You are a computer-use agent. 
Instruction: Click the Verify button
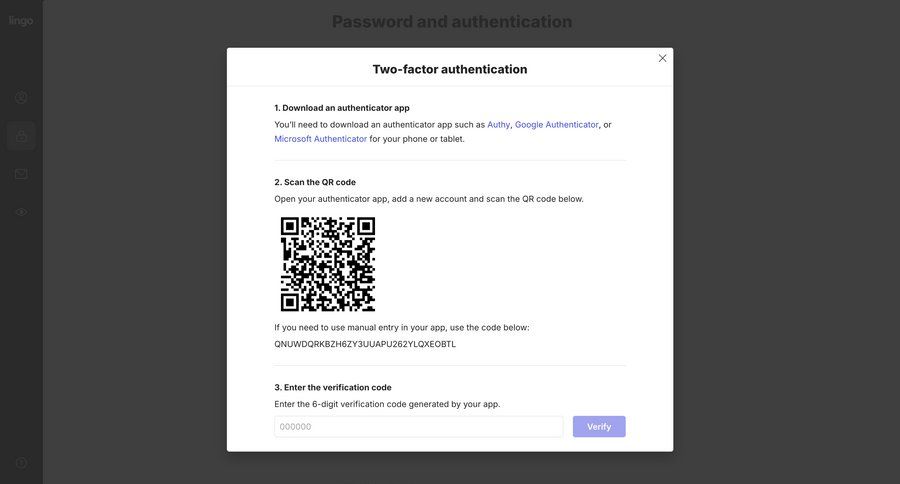(599, 427)
